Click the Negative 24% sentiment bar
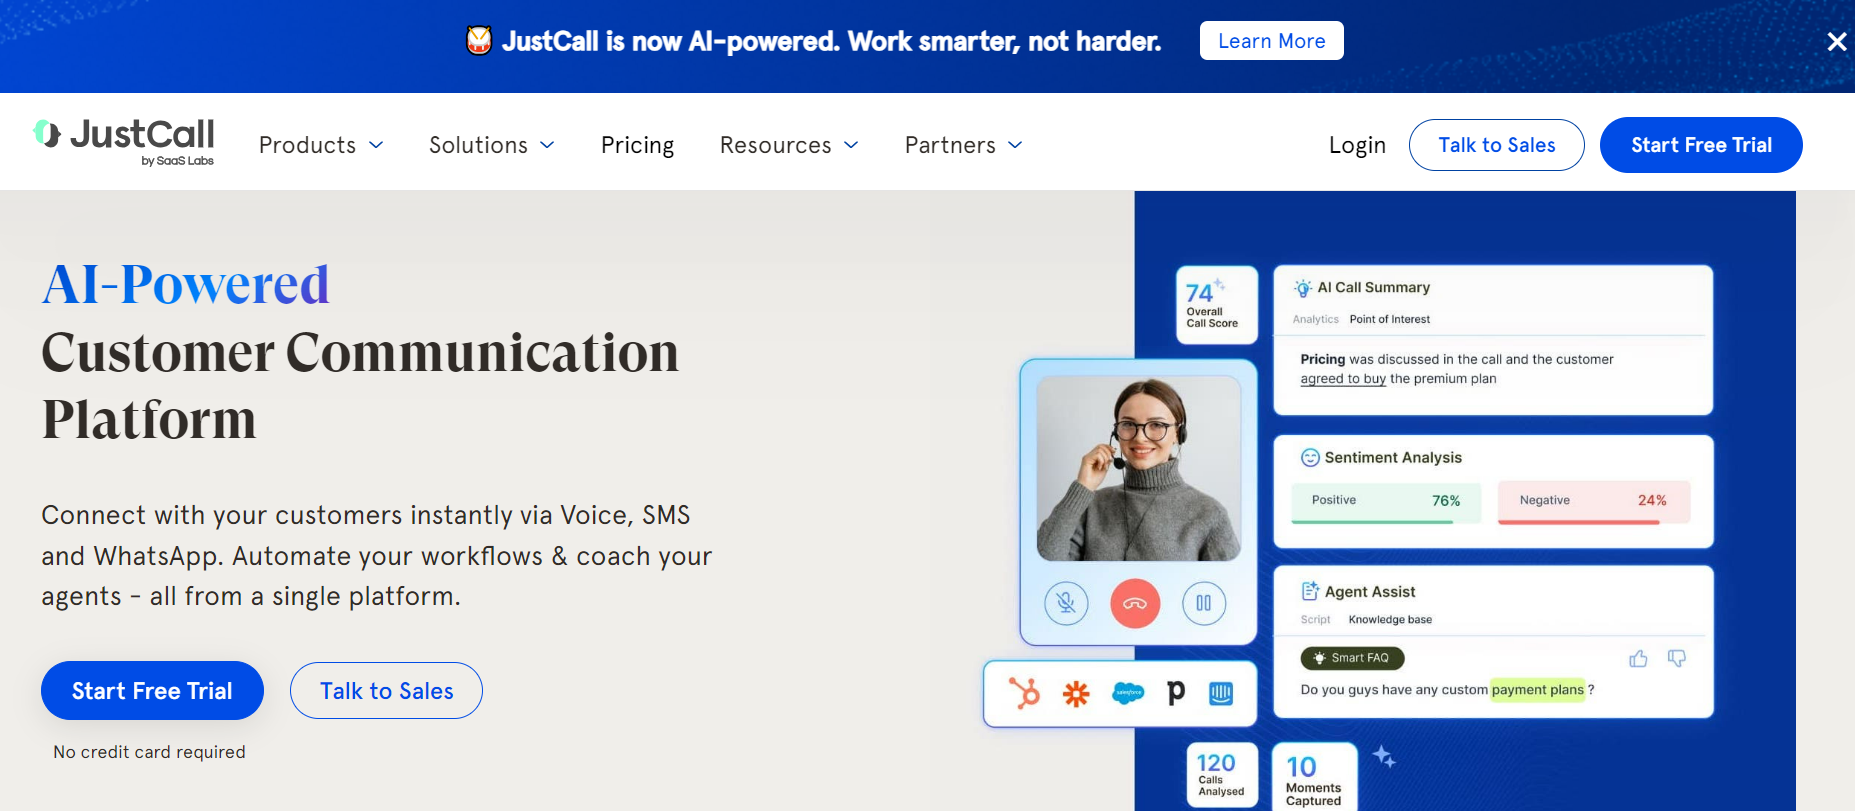1855x811 pixels. [1594, 502]
